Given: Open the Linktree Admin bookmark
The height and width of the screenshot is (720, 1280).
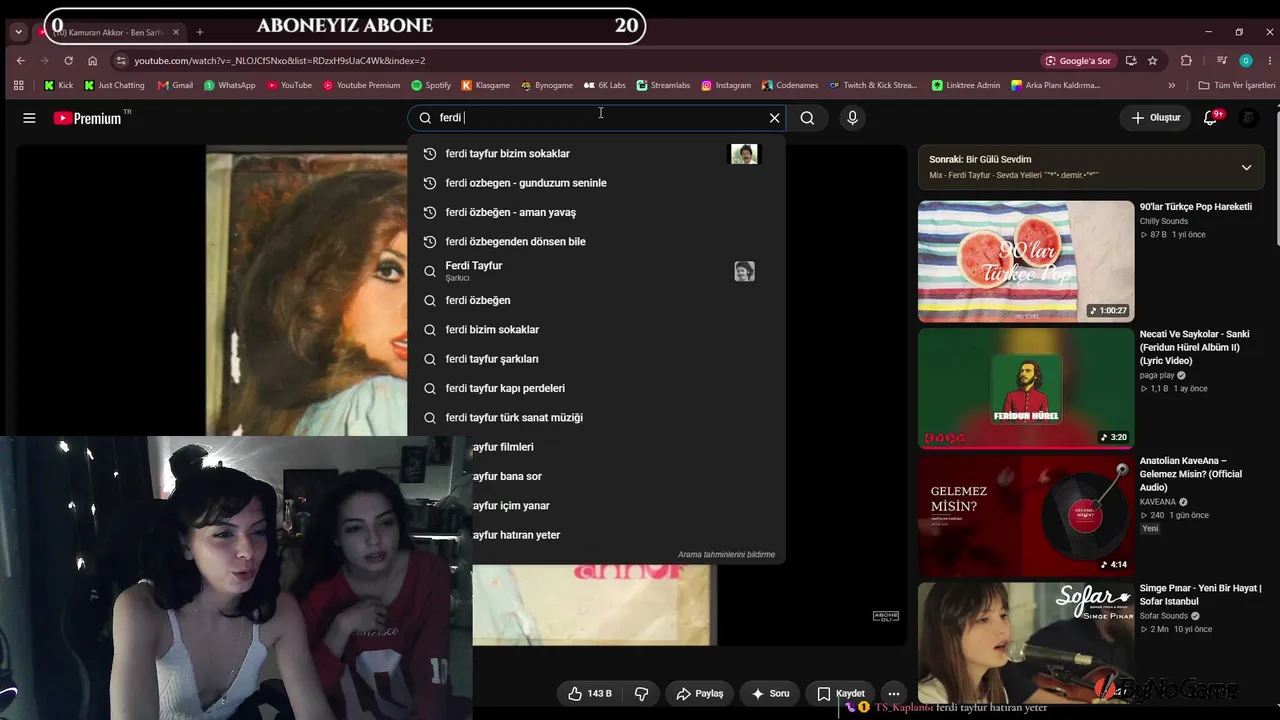Looking at the screenshot, I should pyautogui.click(x=965, y=85).
